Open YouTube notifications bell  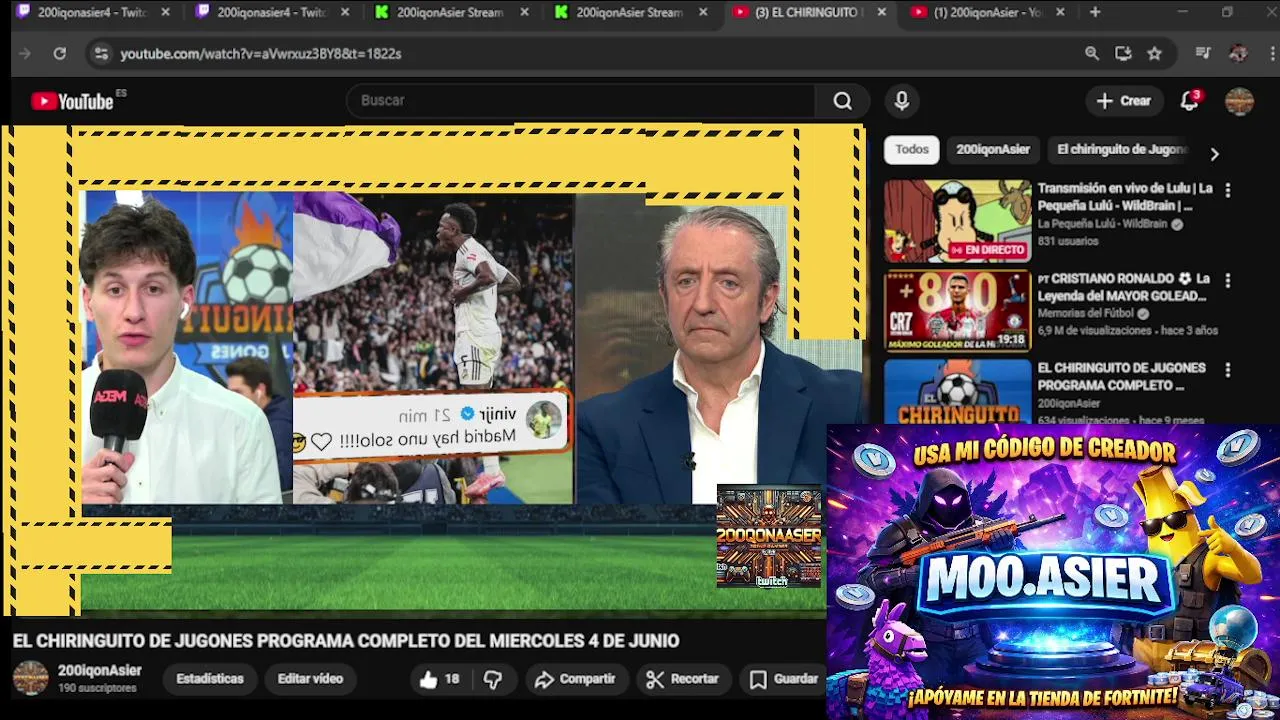(1189, 101)
